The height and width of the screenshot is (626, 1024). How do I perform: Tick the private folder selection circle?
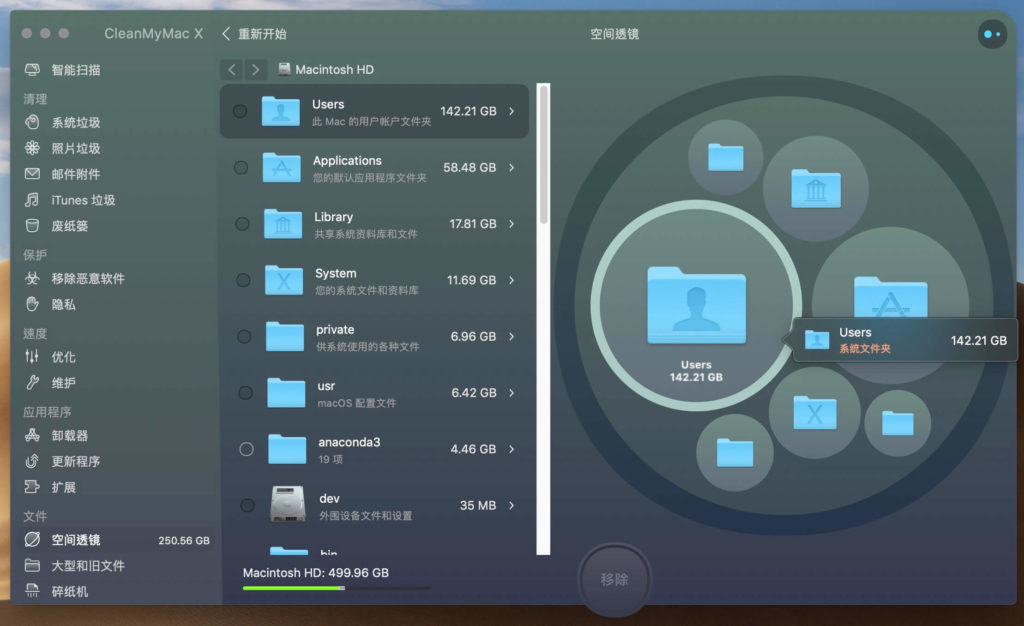coord(244,336)
